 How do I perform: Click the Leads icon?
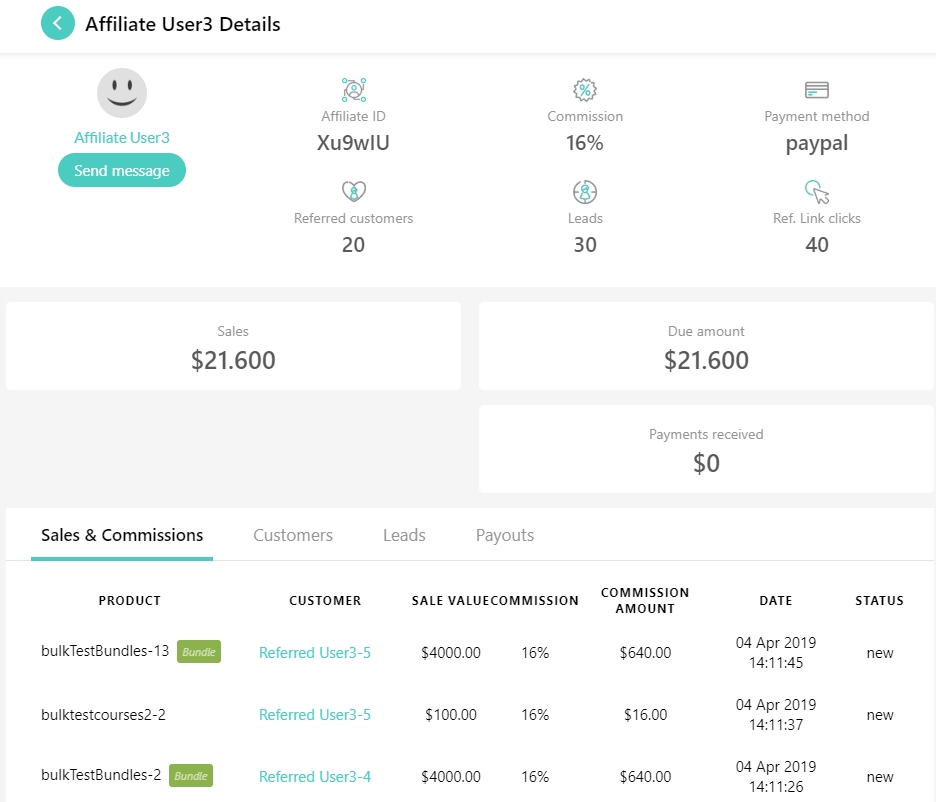(x=585, y=192)
